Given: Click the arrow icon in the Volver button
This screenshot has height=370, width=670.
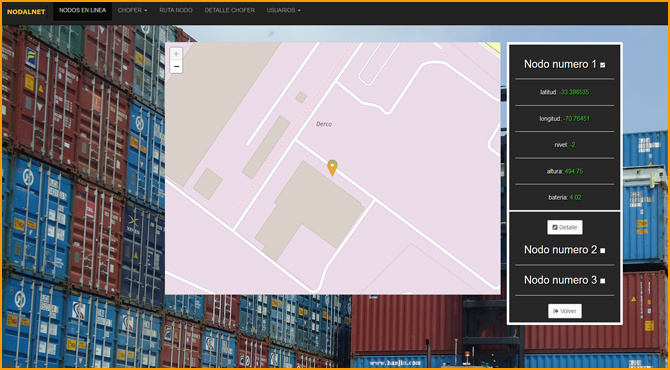Looking at the screenshot, I should point(555,311).
